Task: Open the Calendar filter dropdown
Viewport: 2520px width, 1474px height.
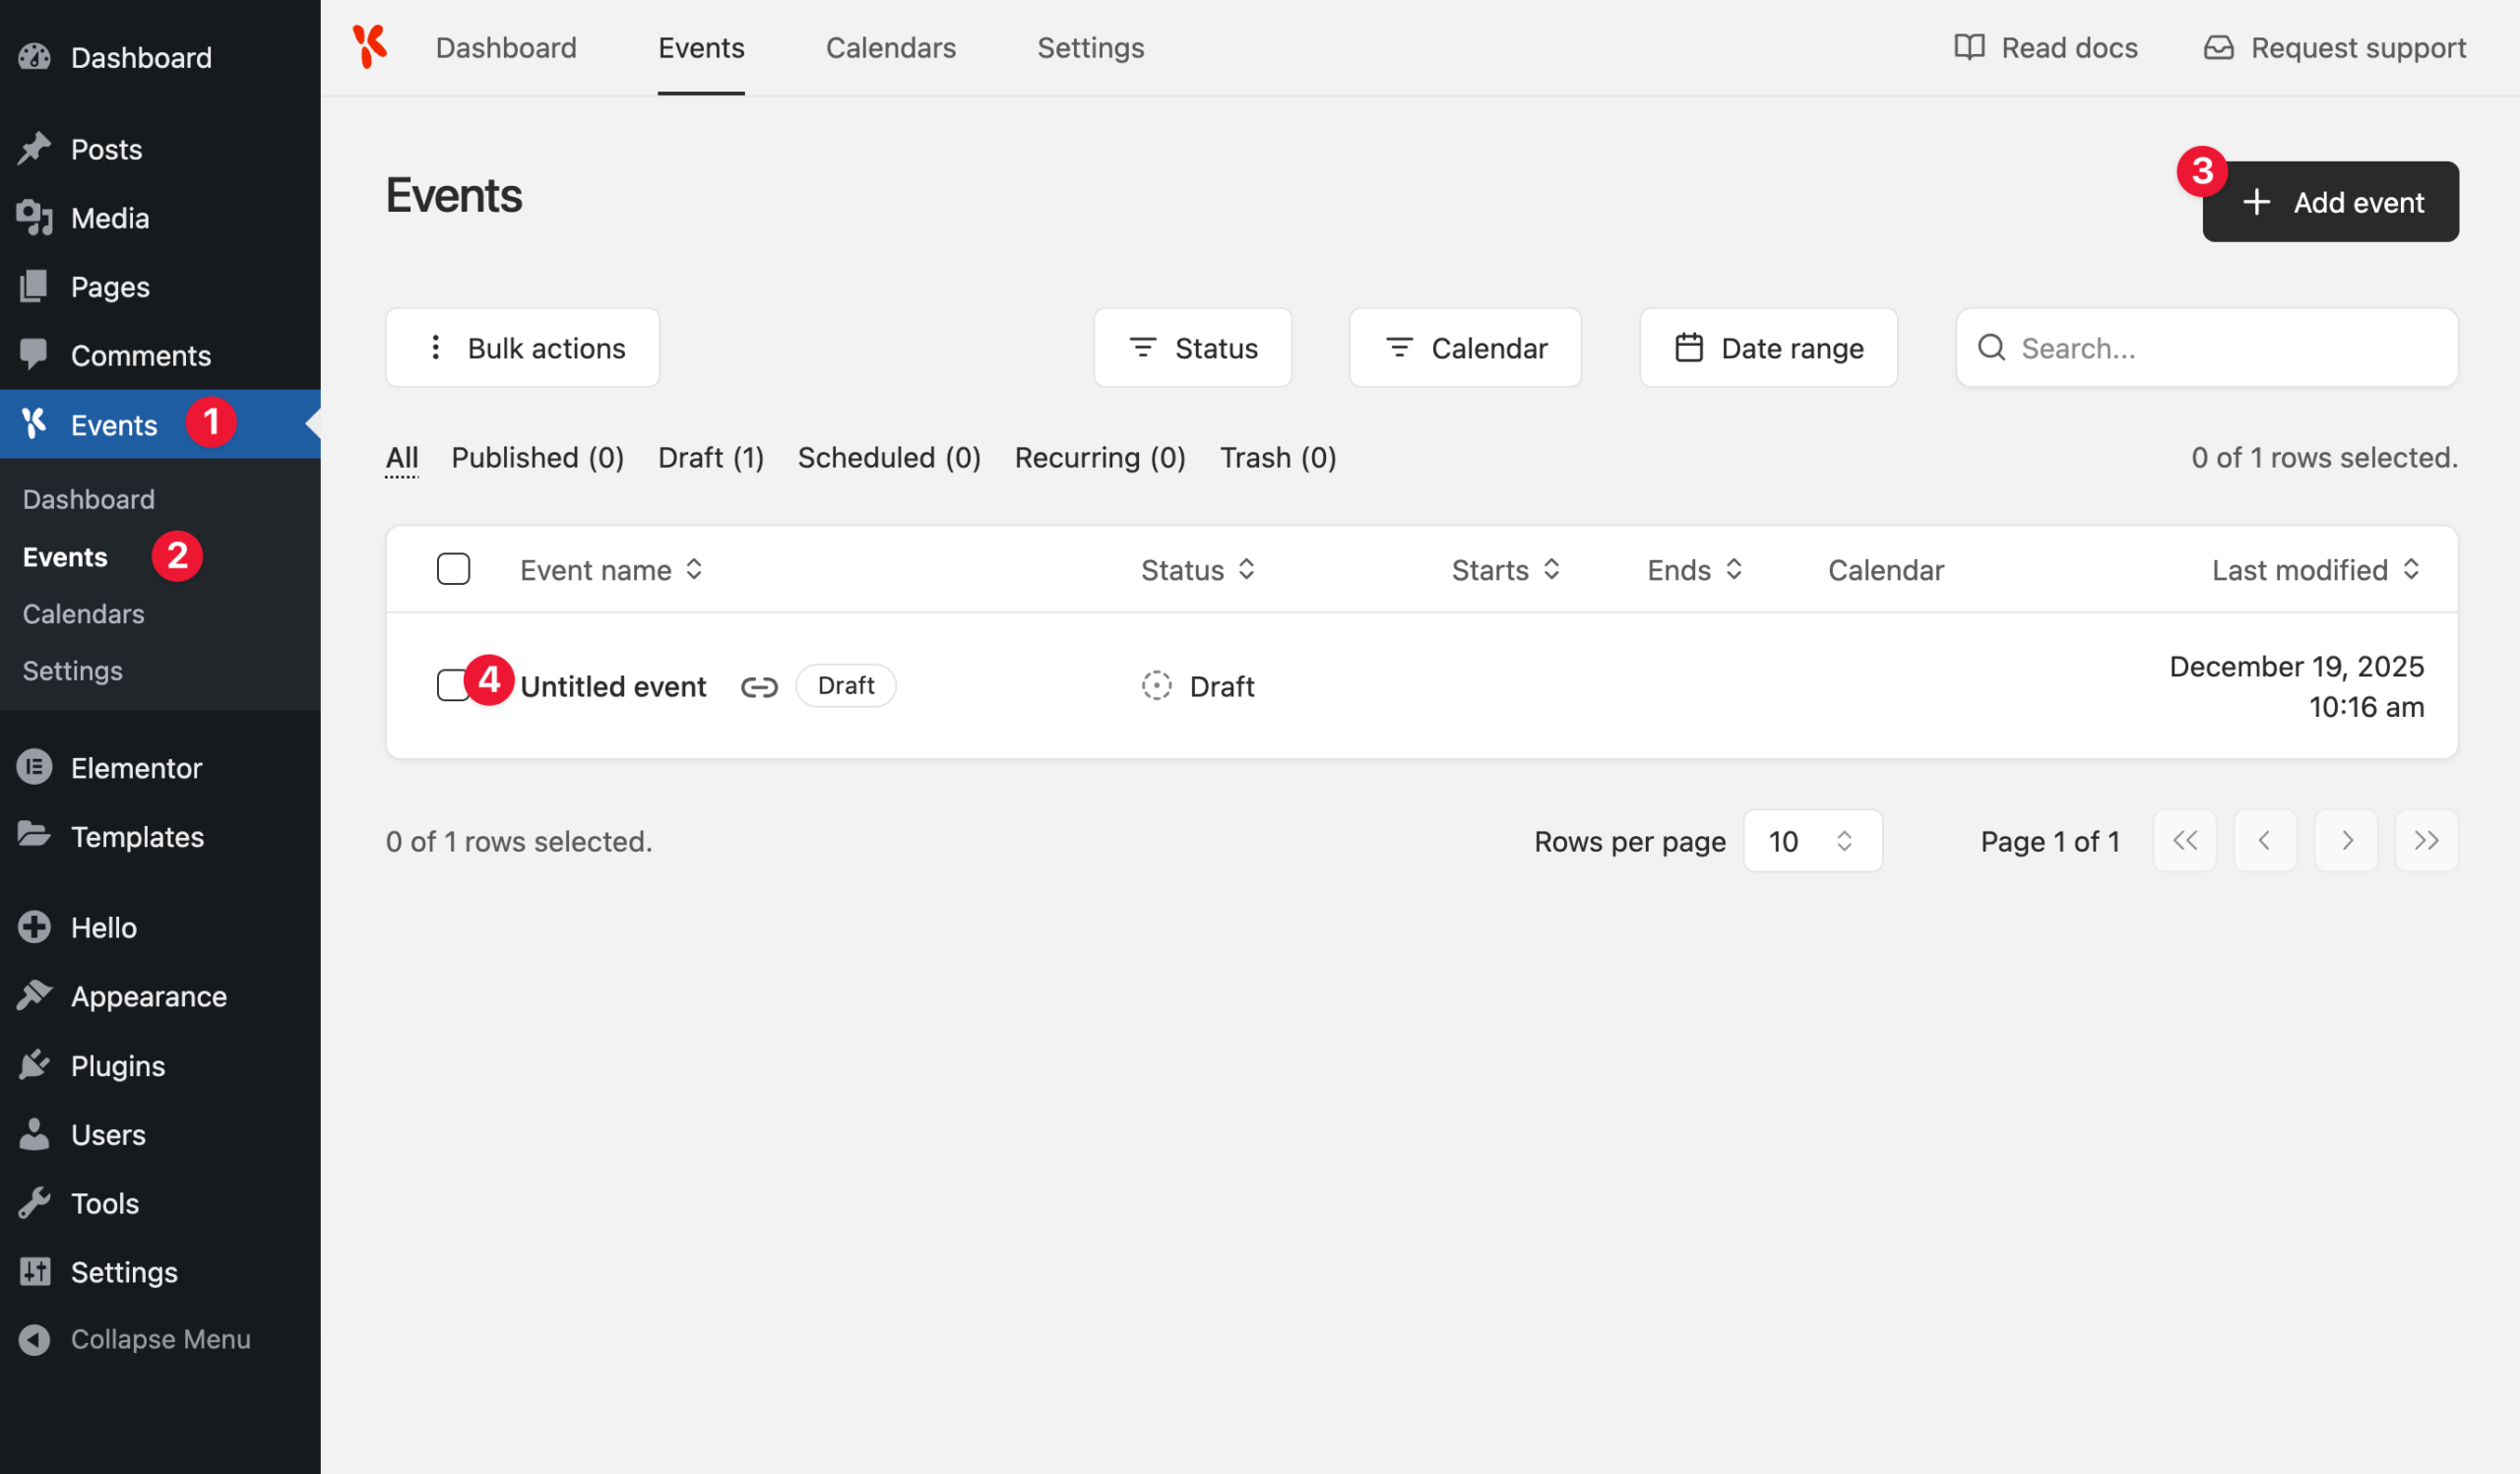Action: [1465, 348]
